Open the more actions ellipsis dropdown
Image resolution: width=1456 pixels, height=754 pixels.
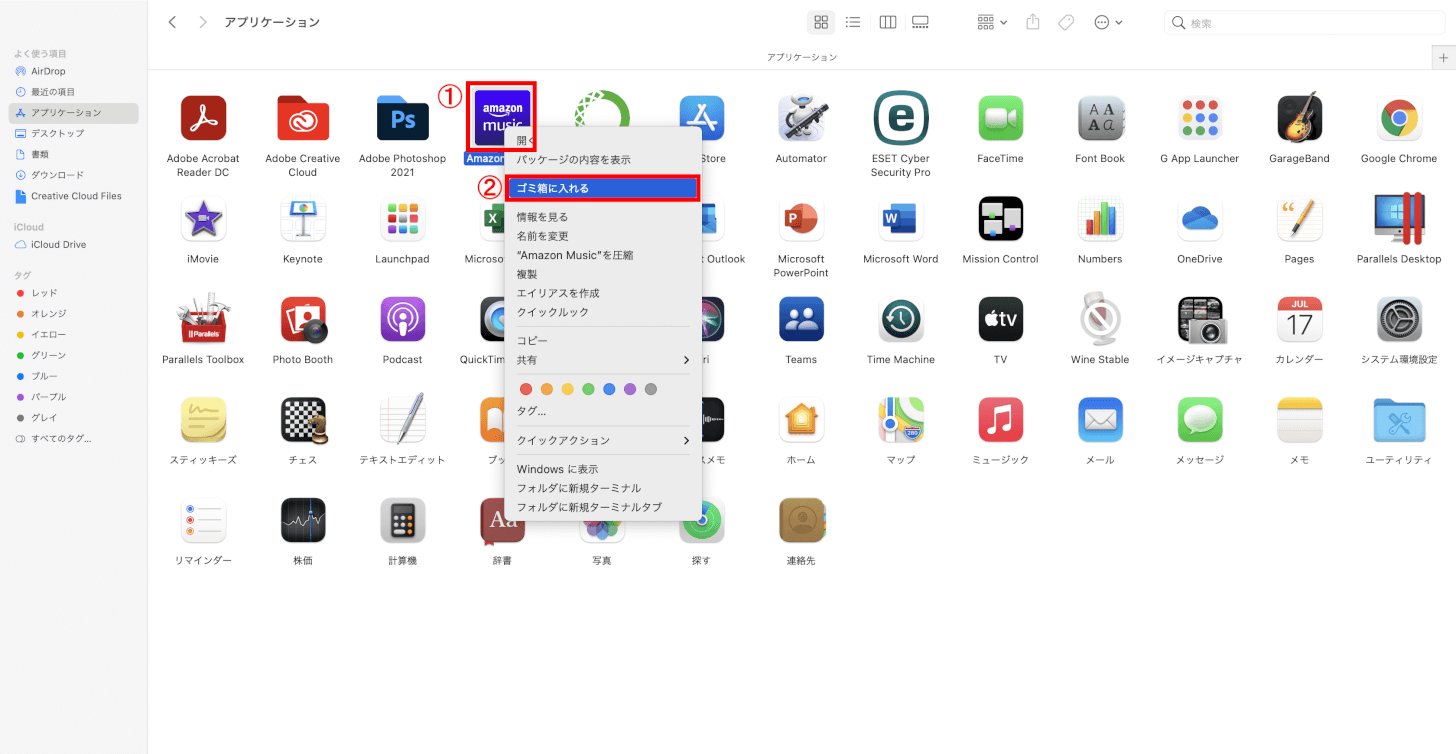click(1108, 22)
